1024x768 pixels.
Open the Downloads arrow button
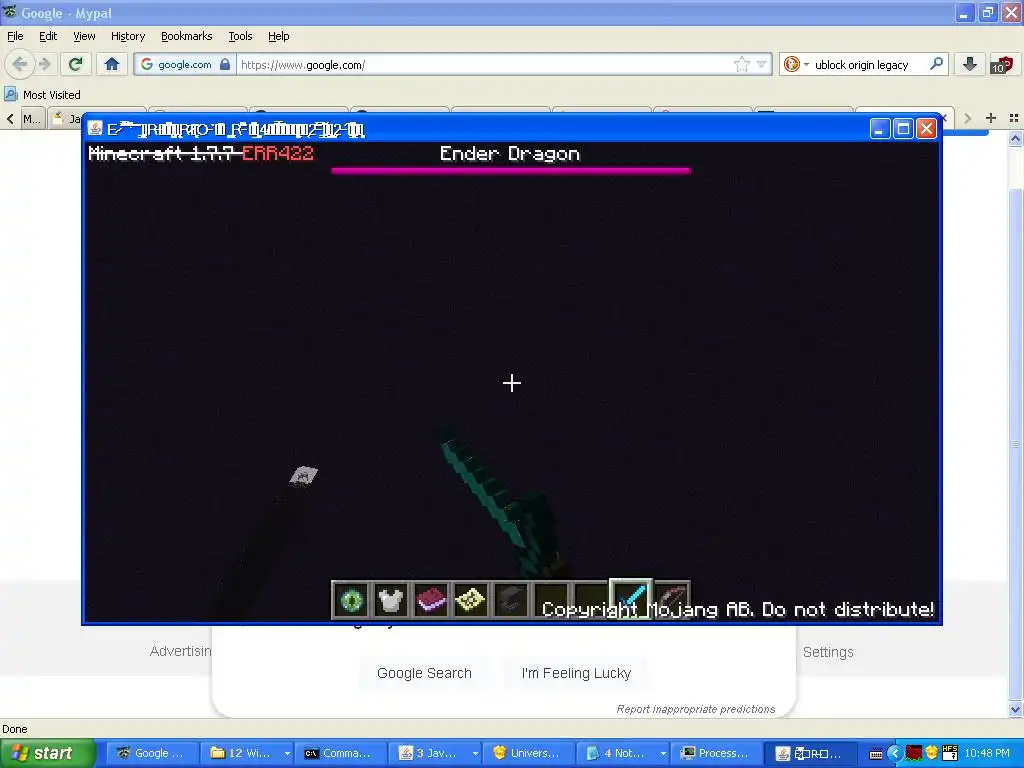pyautogui.click(x=970, y=64)
